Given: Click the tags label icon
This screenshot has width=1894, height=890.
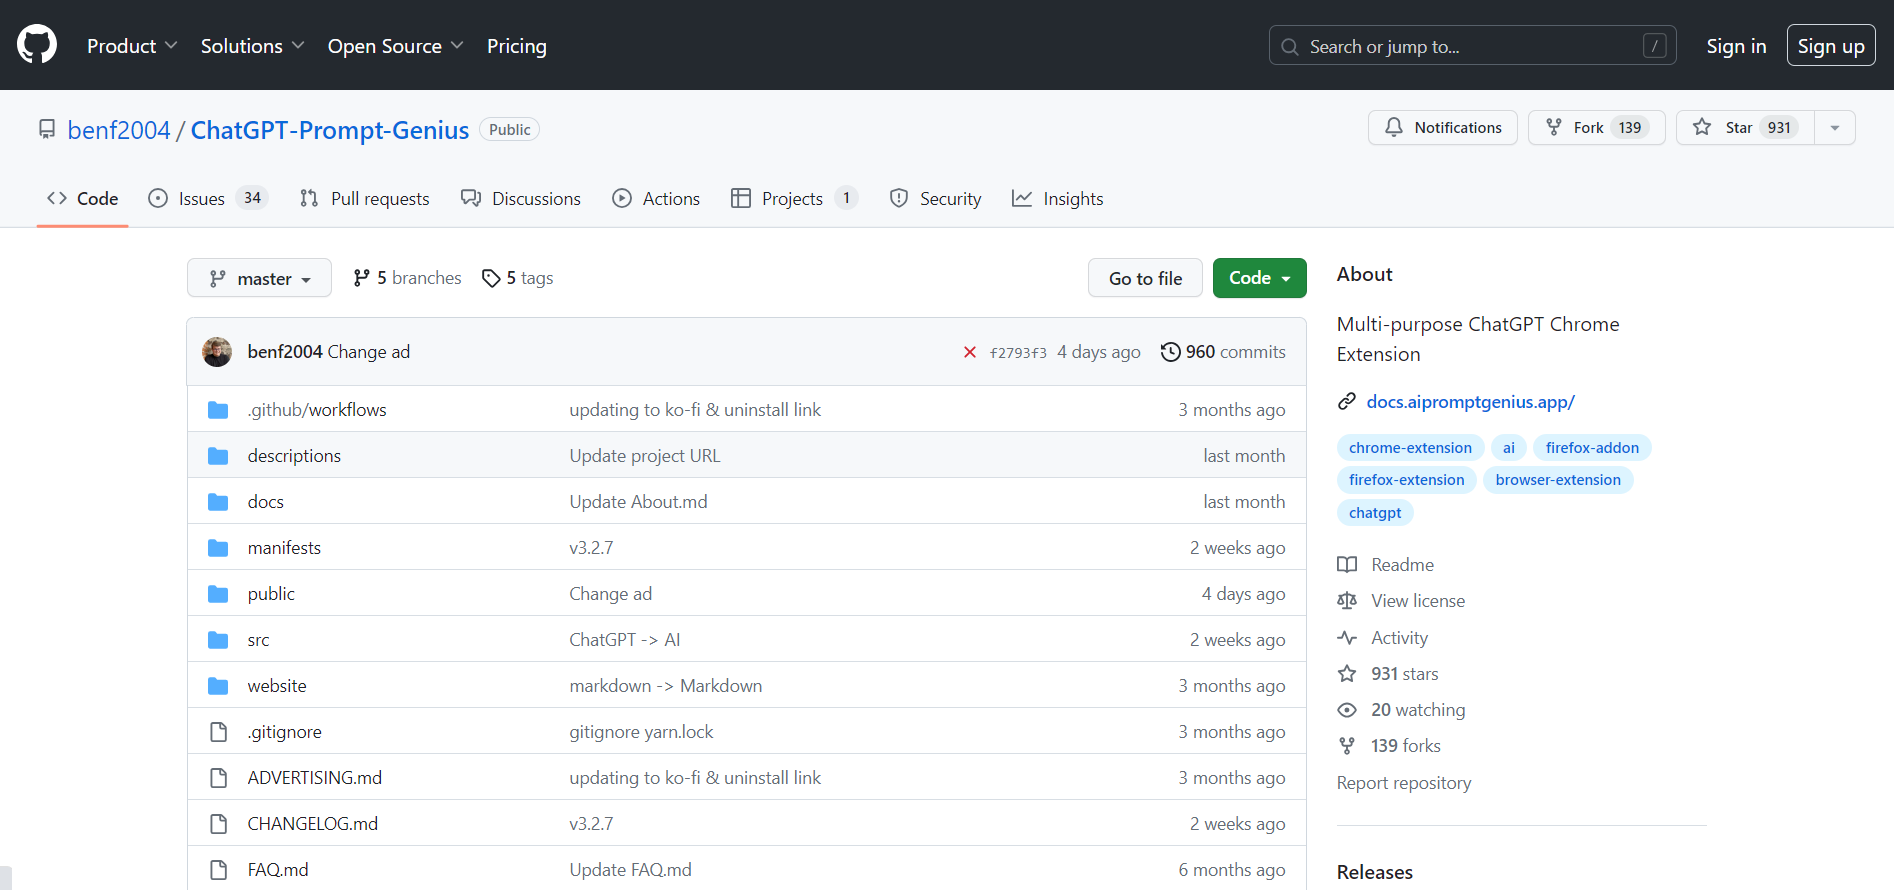Looking at the screenshot, I should pyautogui.click(x=491, y=278).
